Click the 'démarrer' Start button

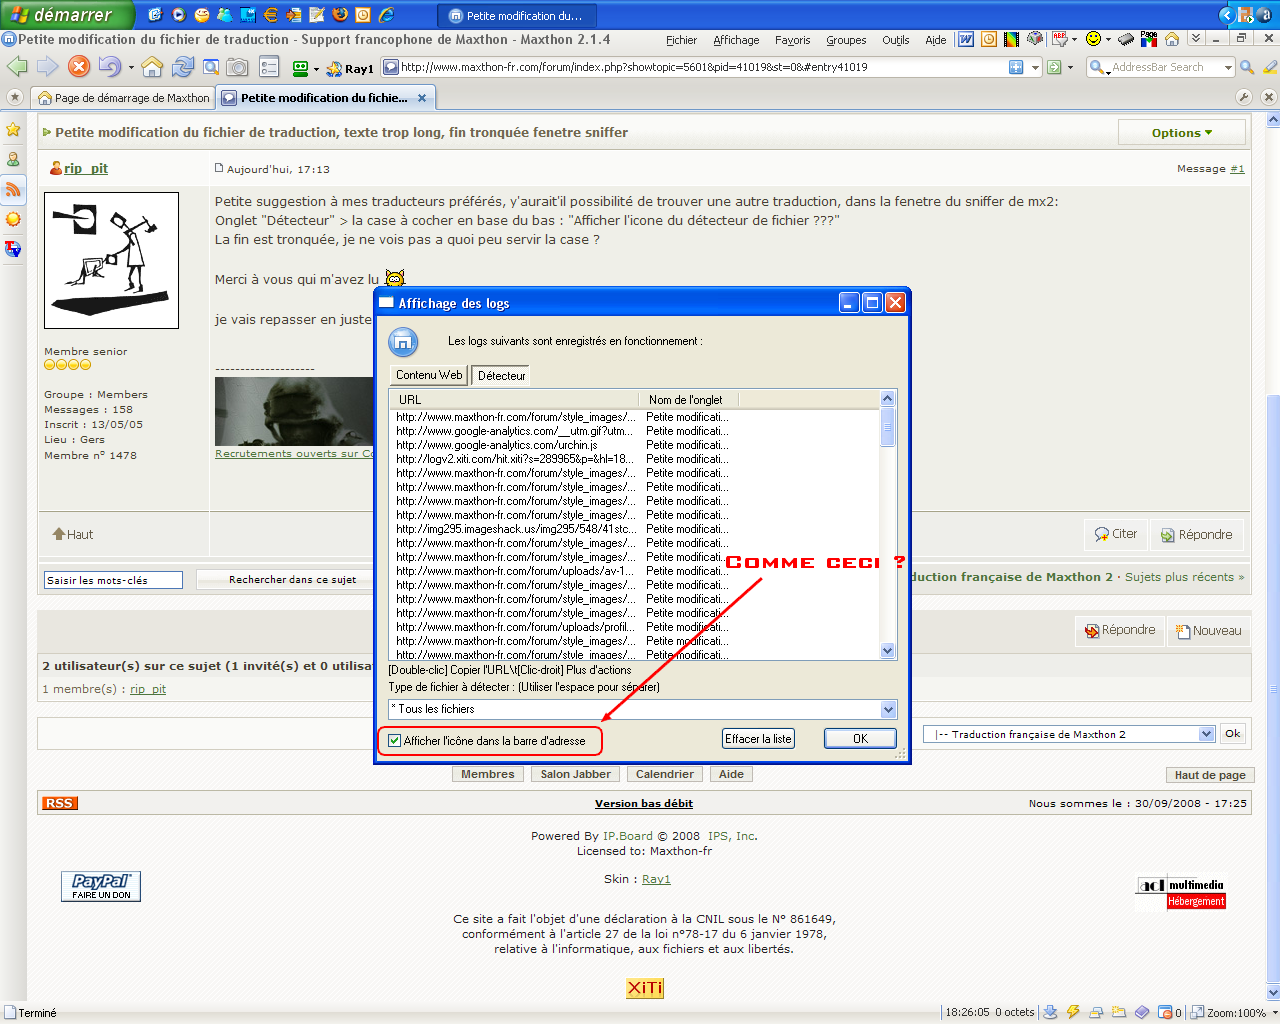click(66, 15)
